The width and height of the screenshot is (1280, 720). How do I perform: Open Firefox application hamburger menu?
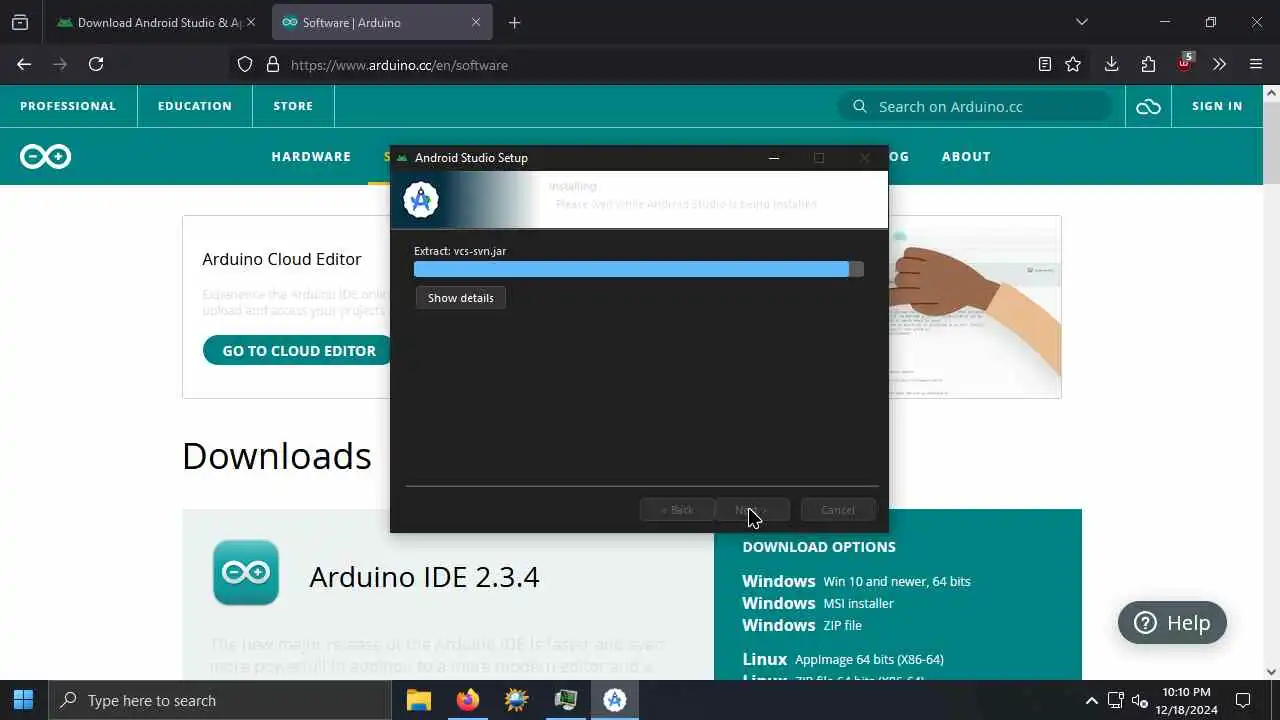click(1256, 64)
